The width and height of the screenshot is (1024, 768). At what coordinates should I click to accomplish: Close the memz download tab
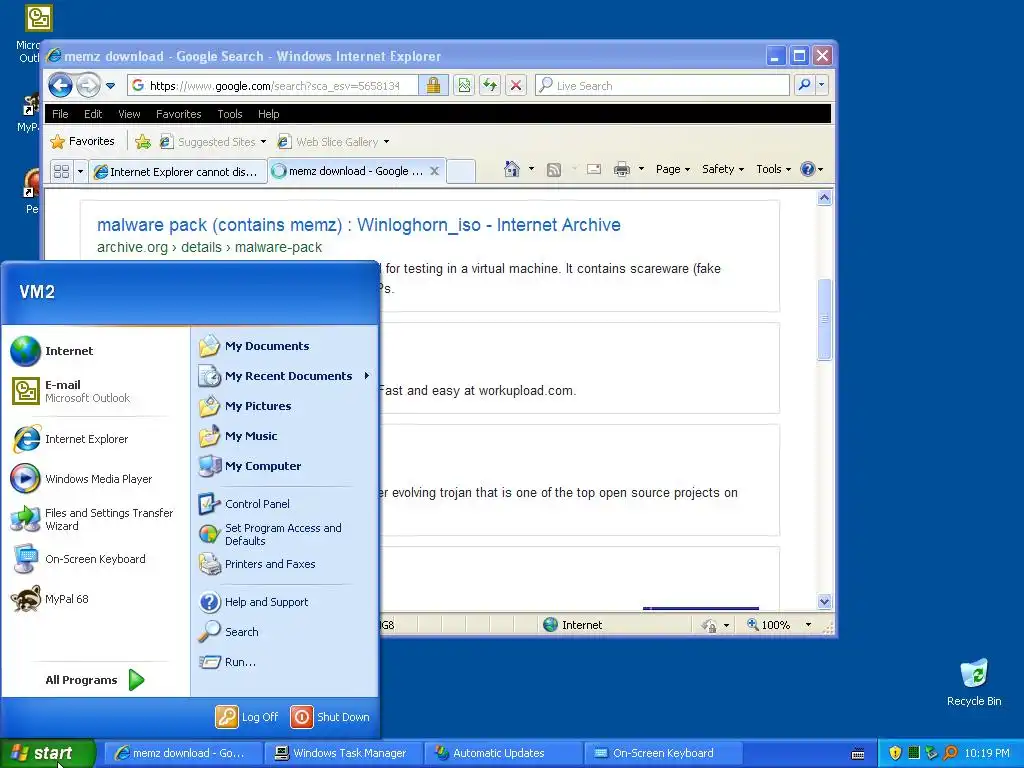(x=434, y=171)
